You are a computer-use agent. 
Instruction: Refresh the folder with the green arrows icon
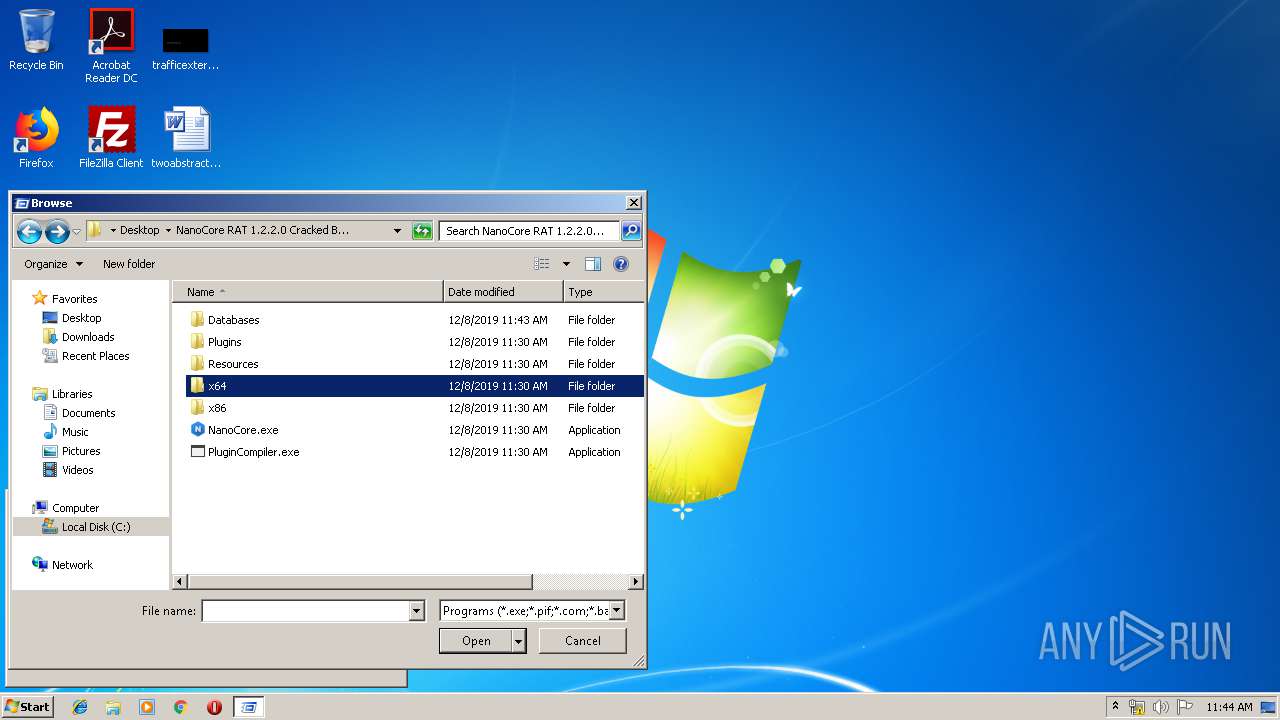(x=421, y=231)
